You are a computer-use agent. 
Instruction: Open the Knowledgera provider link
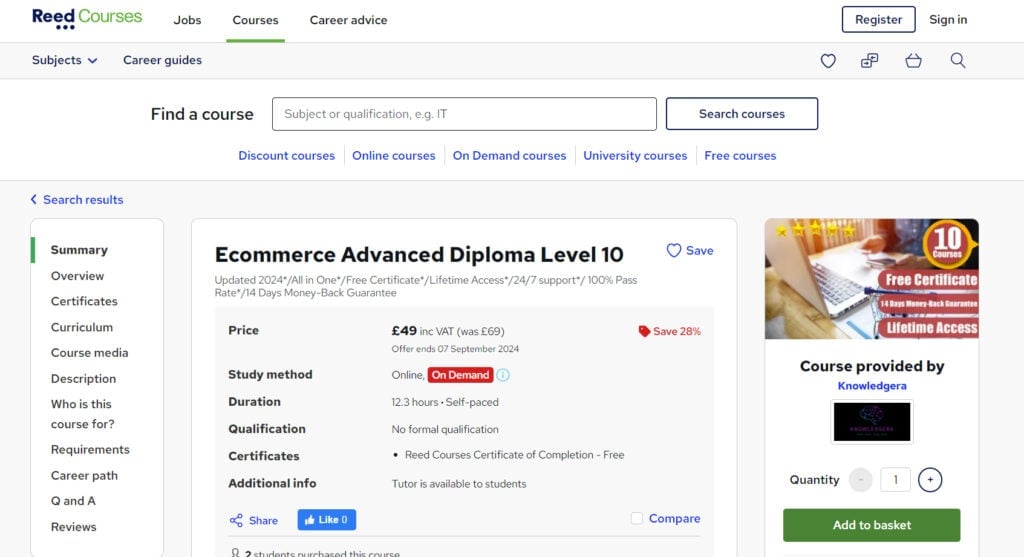pyautogui.click(x=872, y=386)
